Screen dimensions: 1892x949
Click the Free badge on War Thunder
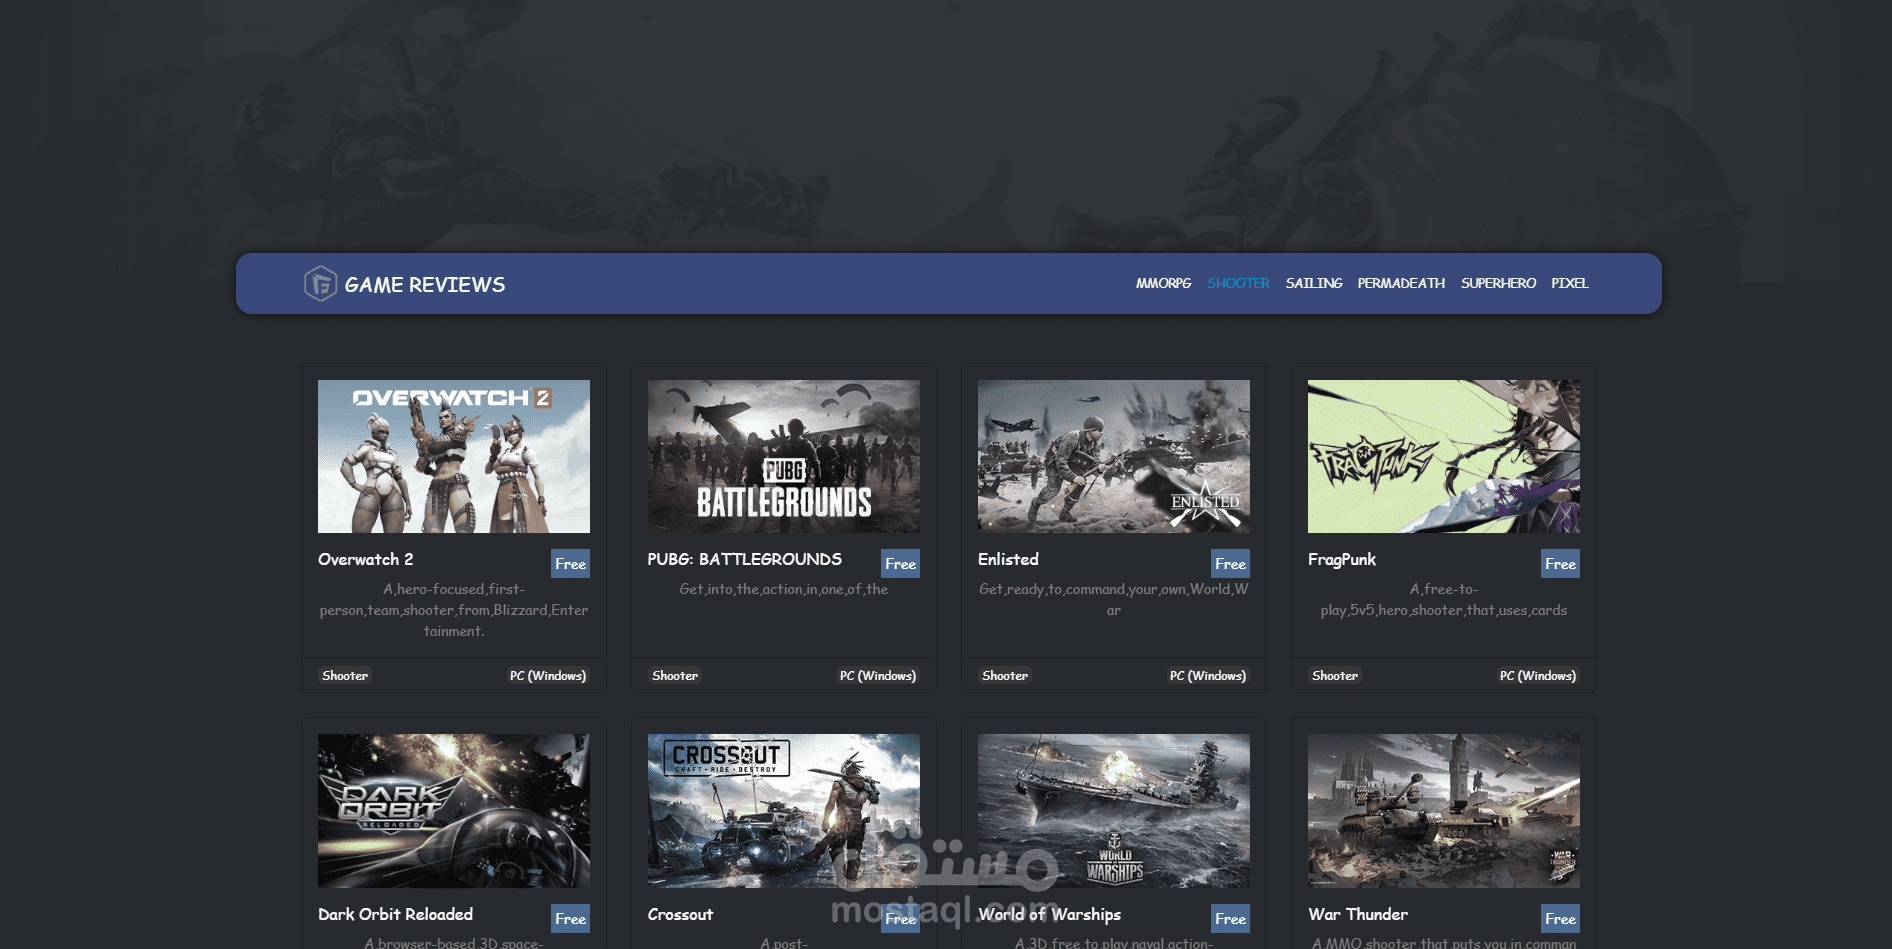click(x=1560, y=919)
